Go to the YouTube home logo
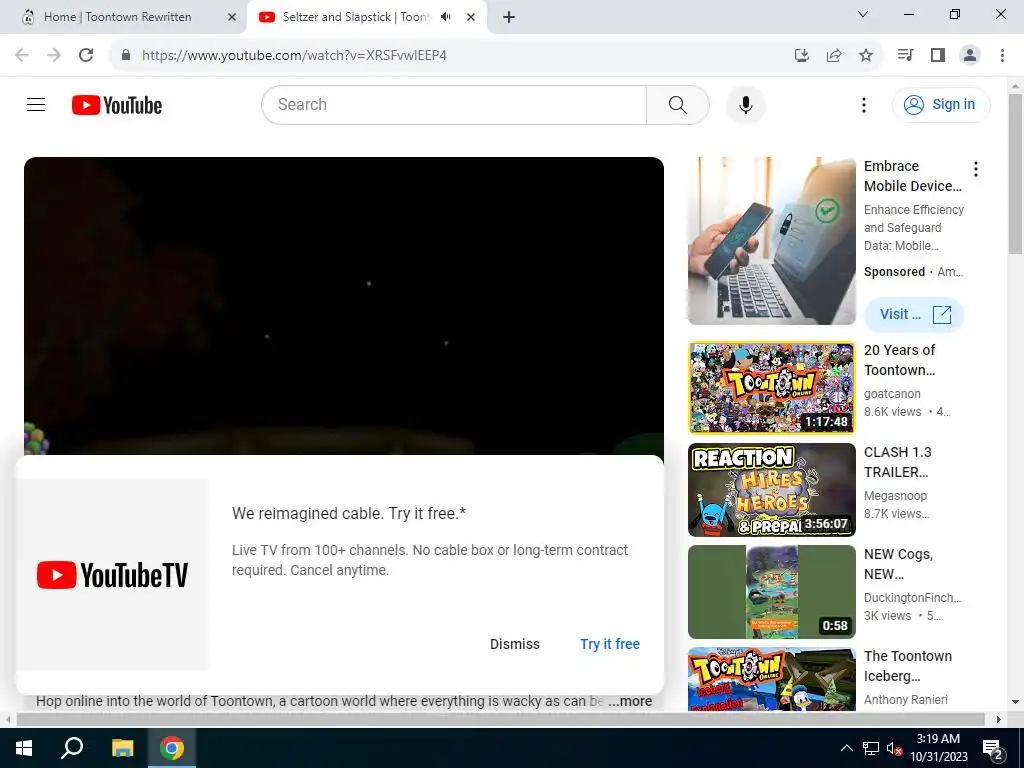This screenshot has height=768, width=1024. pyautogui.click(x=117, y=105)
